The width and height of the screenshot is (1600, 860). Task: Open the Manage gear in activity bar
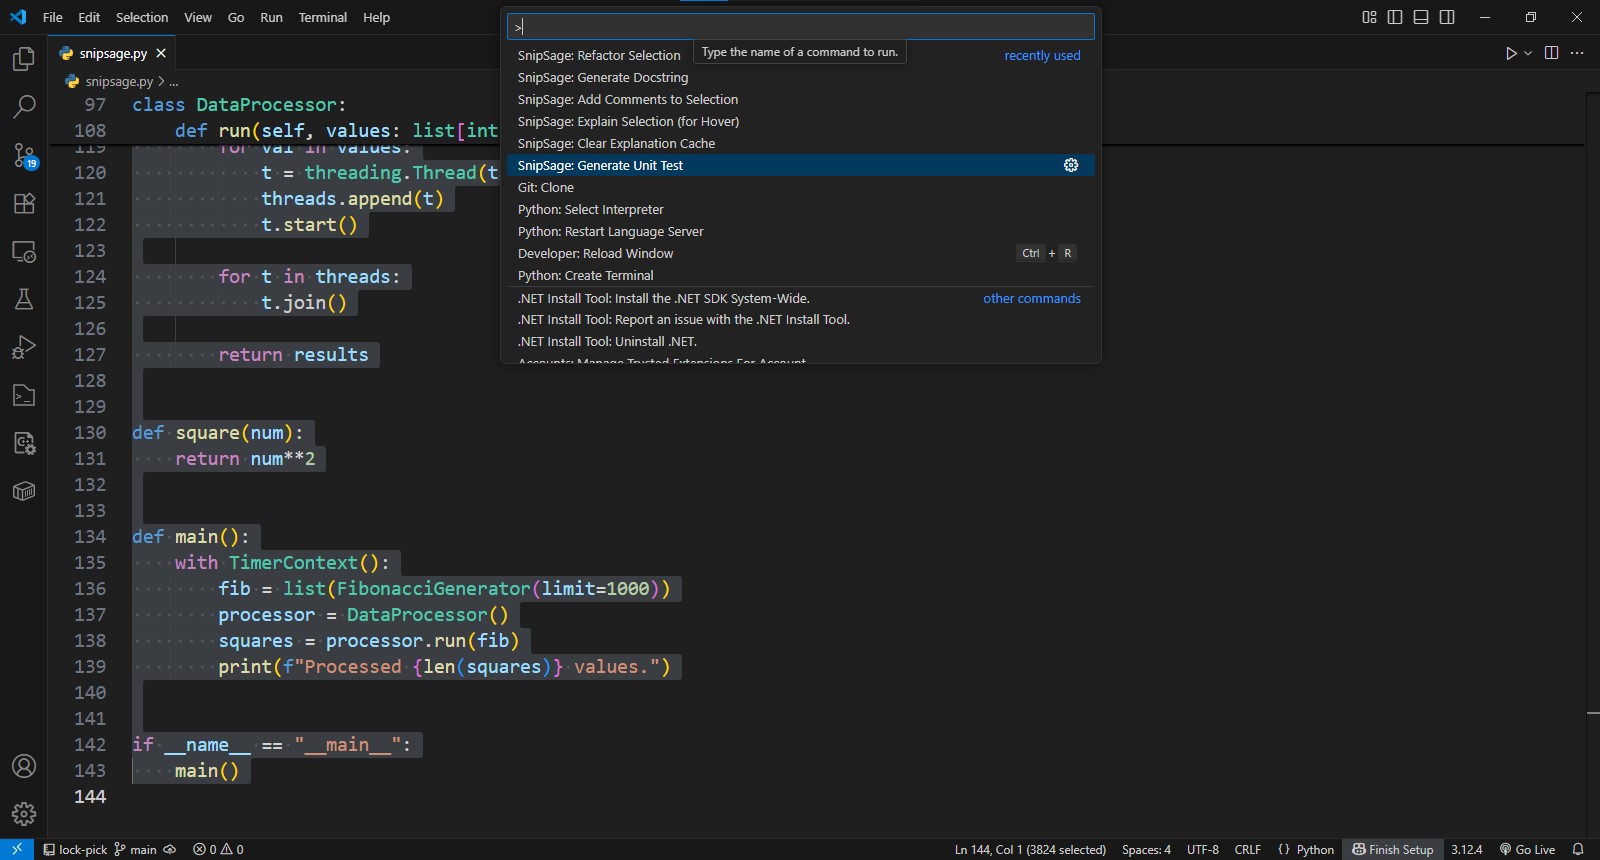coord(24,814)
